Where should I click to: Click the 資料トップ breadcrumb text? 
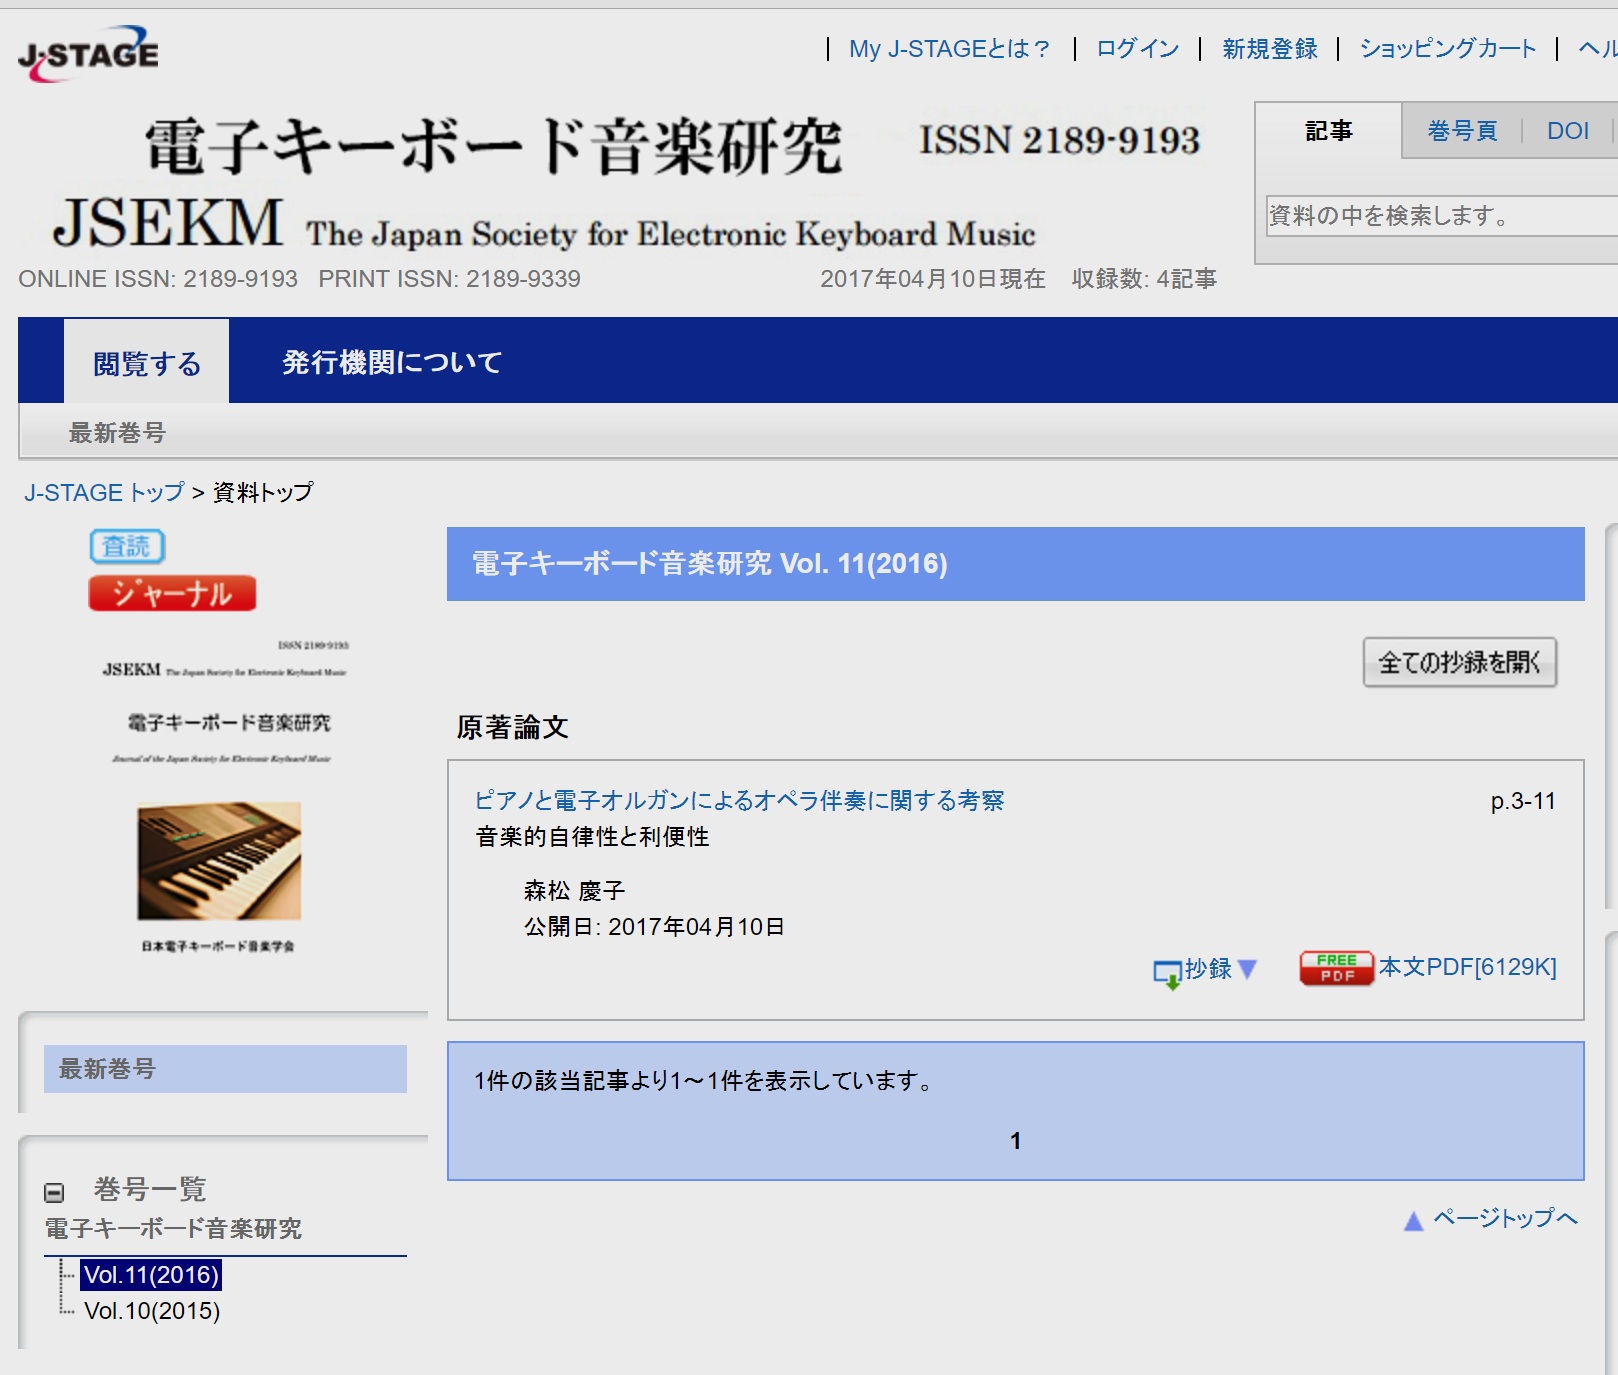tap(263, 492)
